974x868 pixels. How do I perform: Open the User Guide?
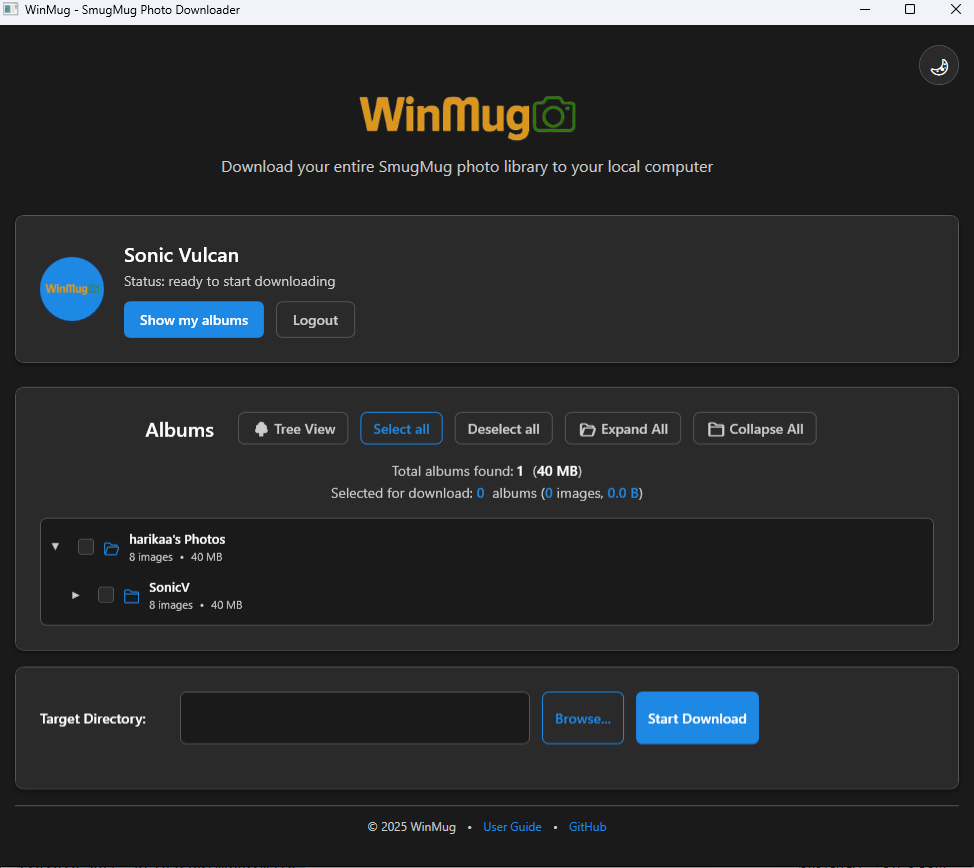(x=512, y=826)
